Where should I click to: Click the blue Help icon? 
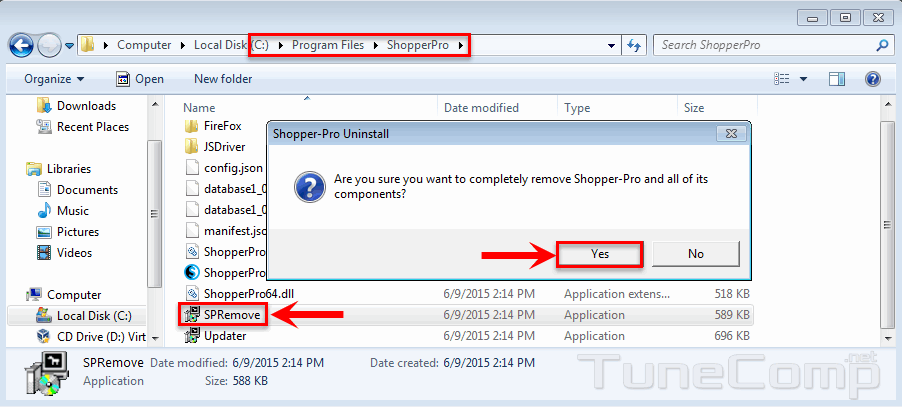coord(873,79)
